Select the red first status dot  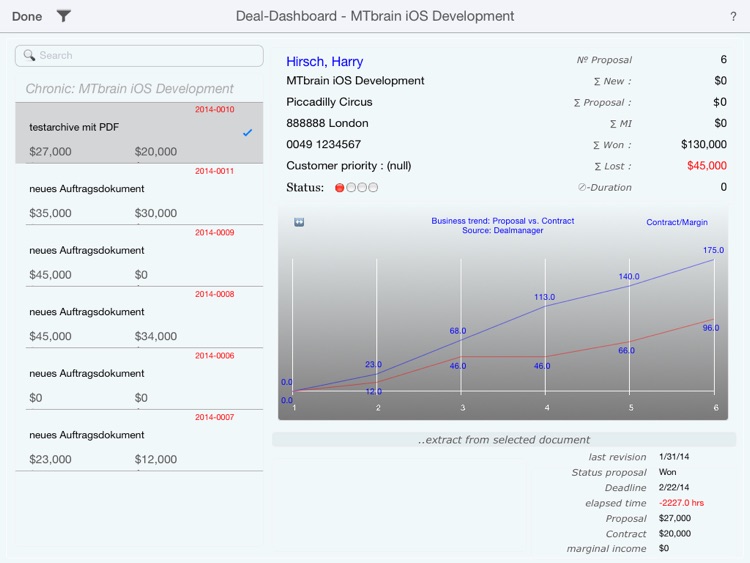coord(340,188)
